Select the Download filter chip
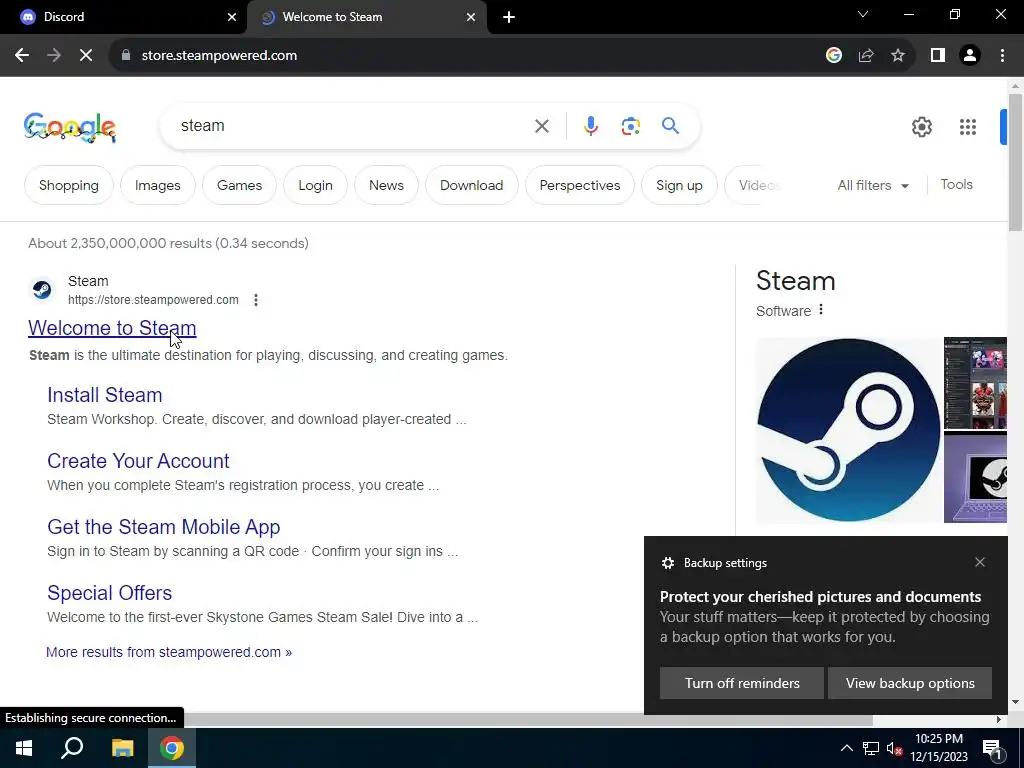 [x=472, y=185]
